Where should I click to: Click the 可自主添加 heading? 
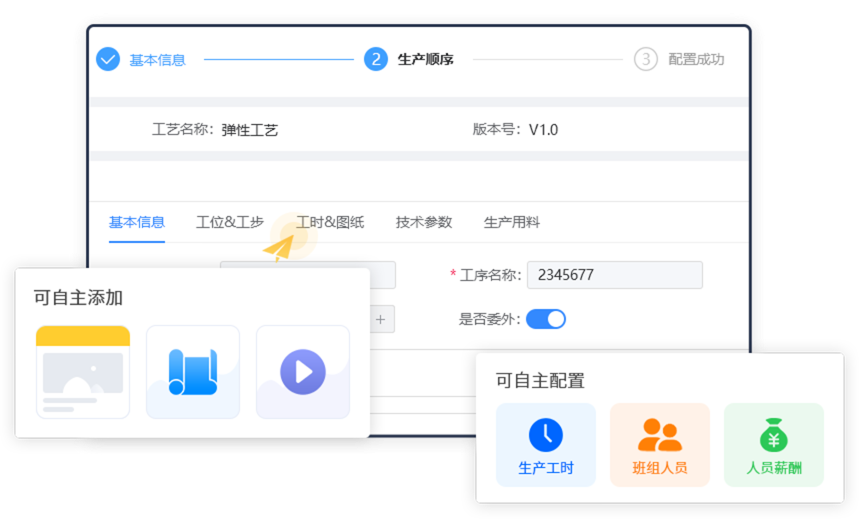coord(78,298)
